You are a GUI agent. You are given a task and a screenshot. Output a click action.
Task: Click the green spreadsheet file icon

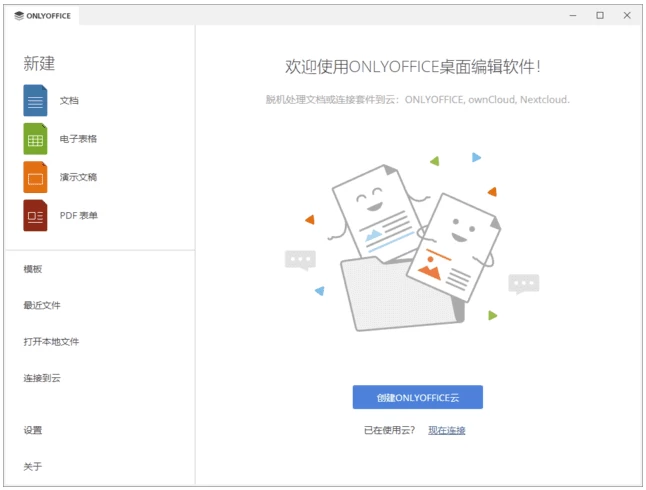click(x=35, y=139)
